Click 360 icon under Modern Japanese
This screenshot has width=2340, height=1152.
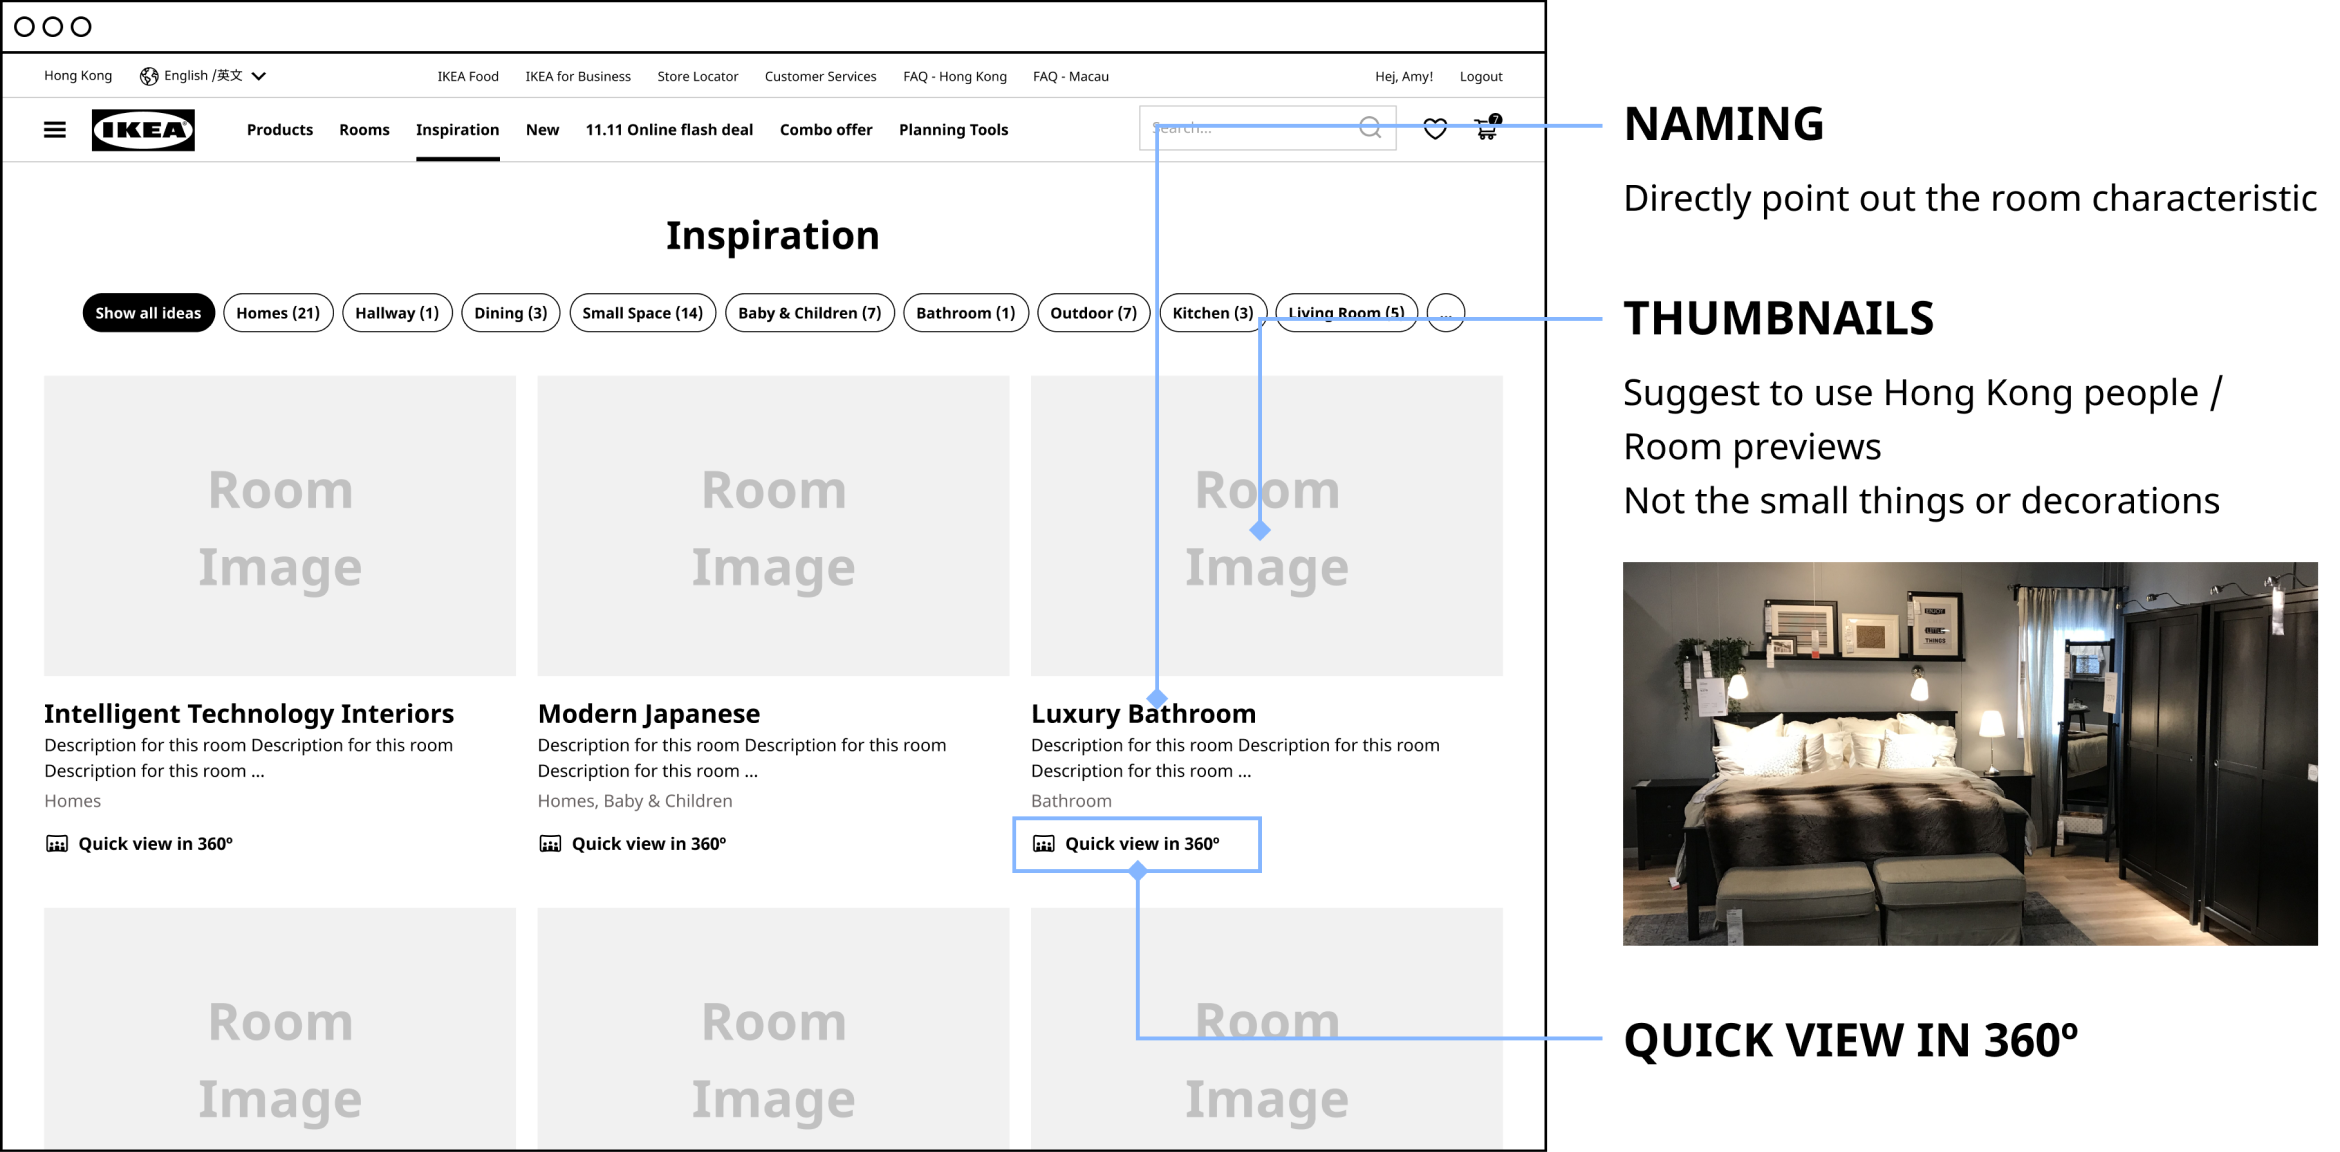point(550,844)
